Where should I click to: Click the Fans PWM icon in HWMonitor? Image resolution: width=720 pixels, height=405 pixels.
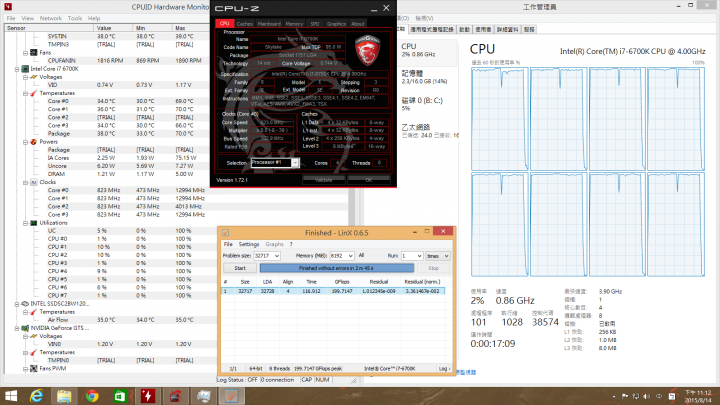pos(34,368)
